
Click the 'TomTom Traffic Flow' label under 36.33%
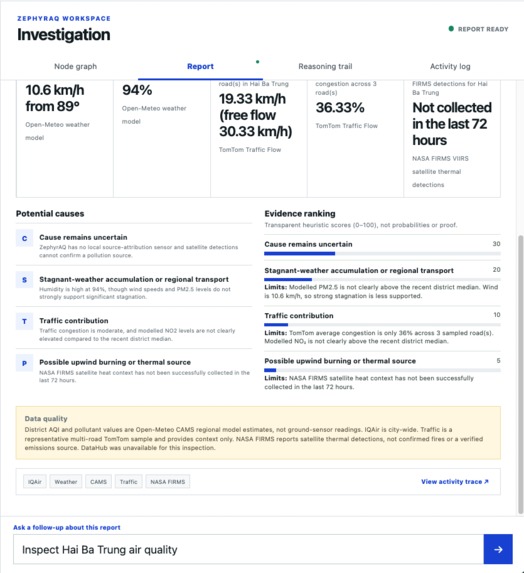[x=346, y=126]
